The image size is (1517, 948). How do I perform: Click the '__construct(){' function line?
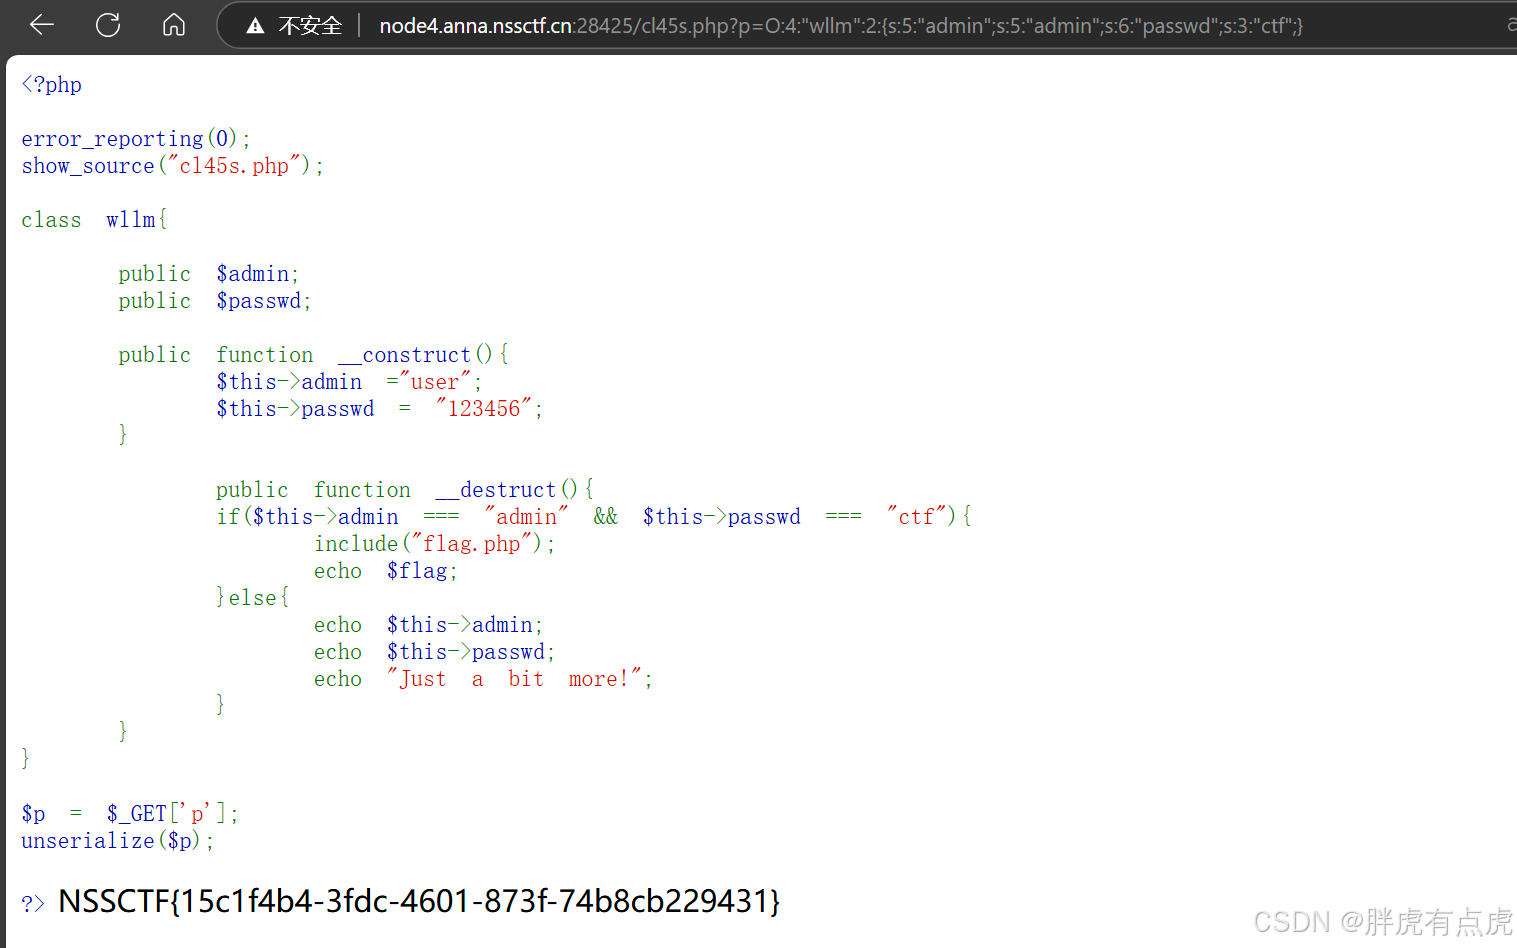point(314,355)
